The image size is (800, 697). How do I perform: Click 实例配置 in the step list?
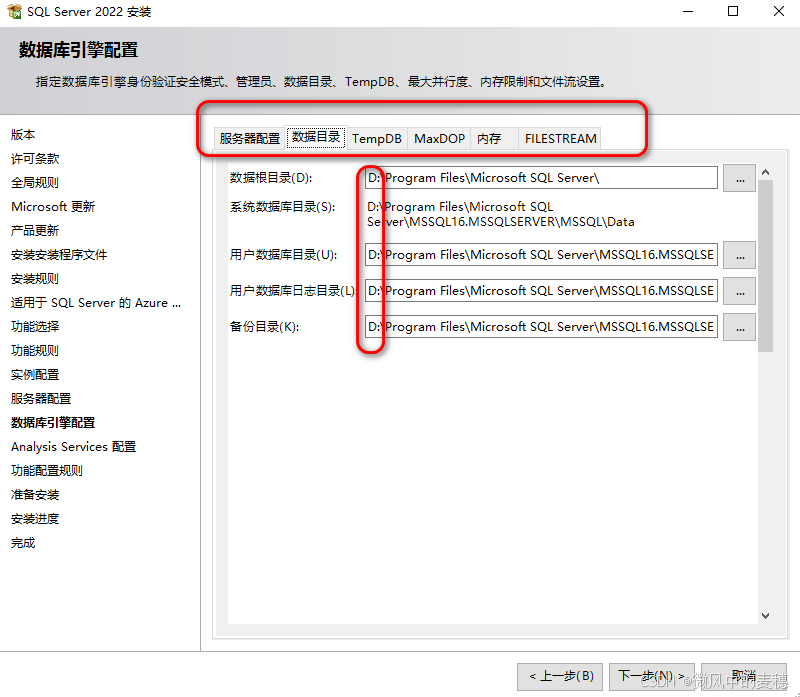(x=35, y=375)
